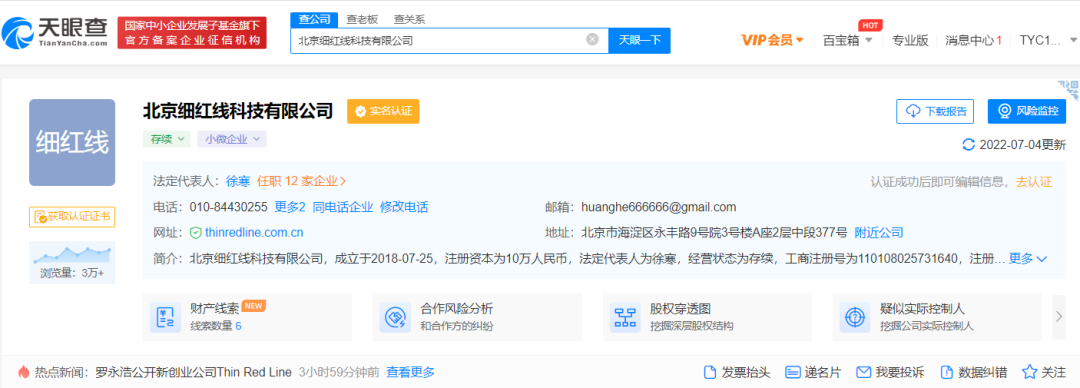Click 去认证 to verify company
The width and height of the screenshot is (1080, 388).
[x=1034, y=182]
